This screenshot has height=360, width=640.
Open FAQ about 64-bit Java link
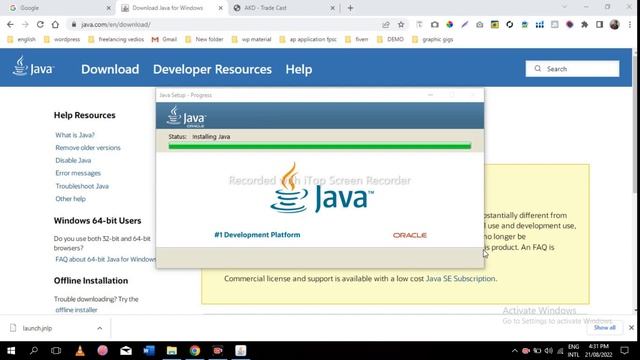(x=105, y=259)
